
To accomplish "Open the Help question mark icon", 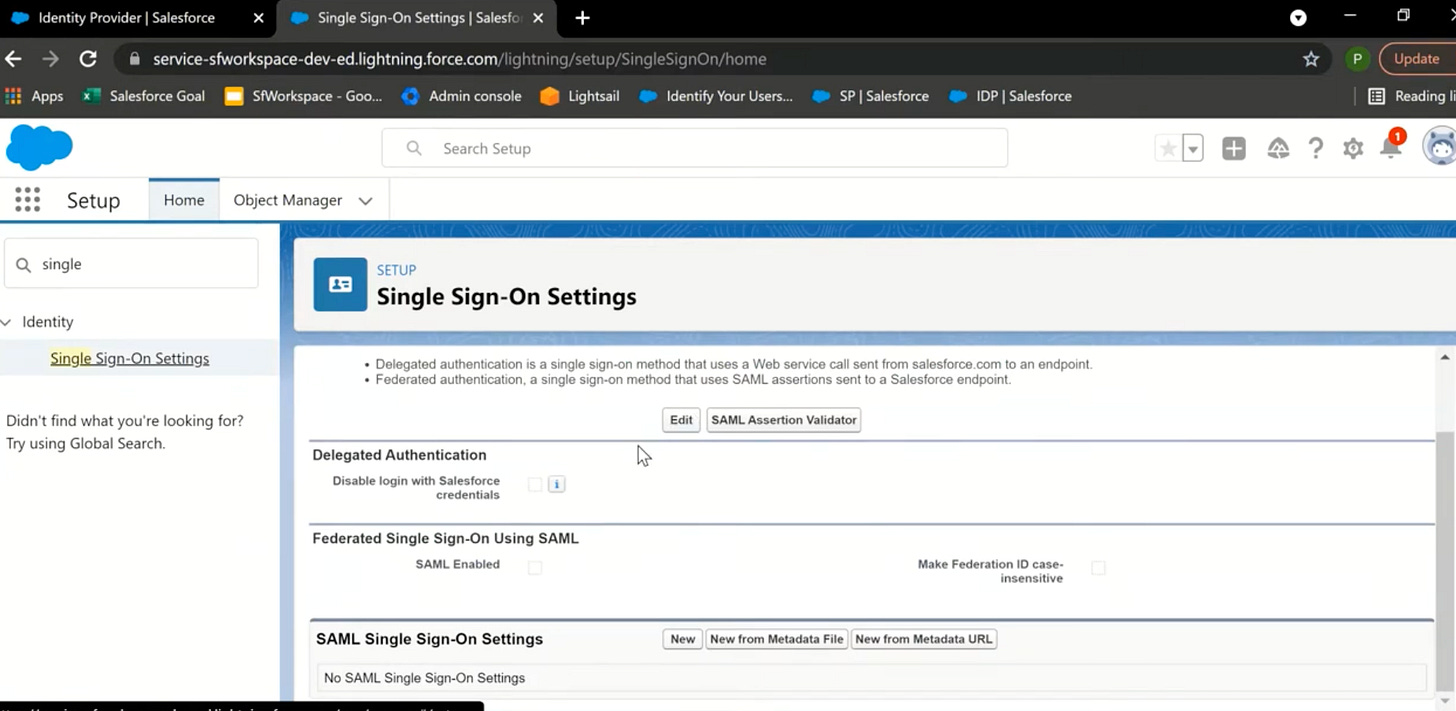I will click(1316, 149).
